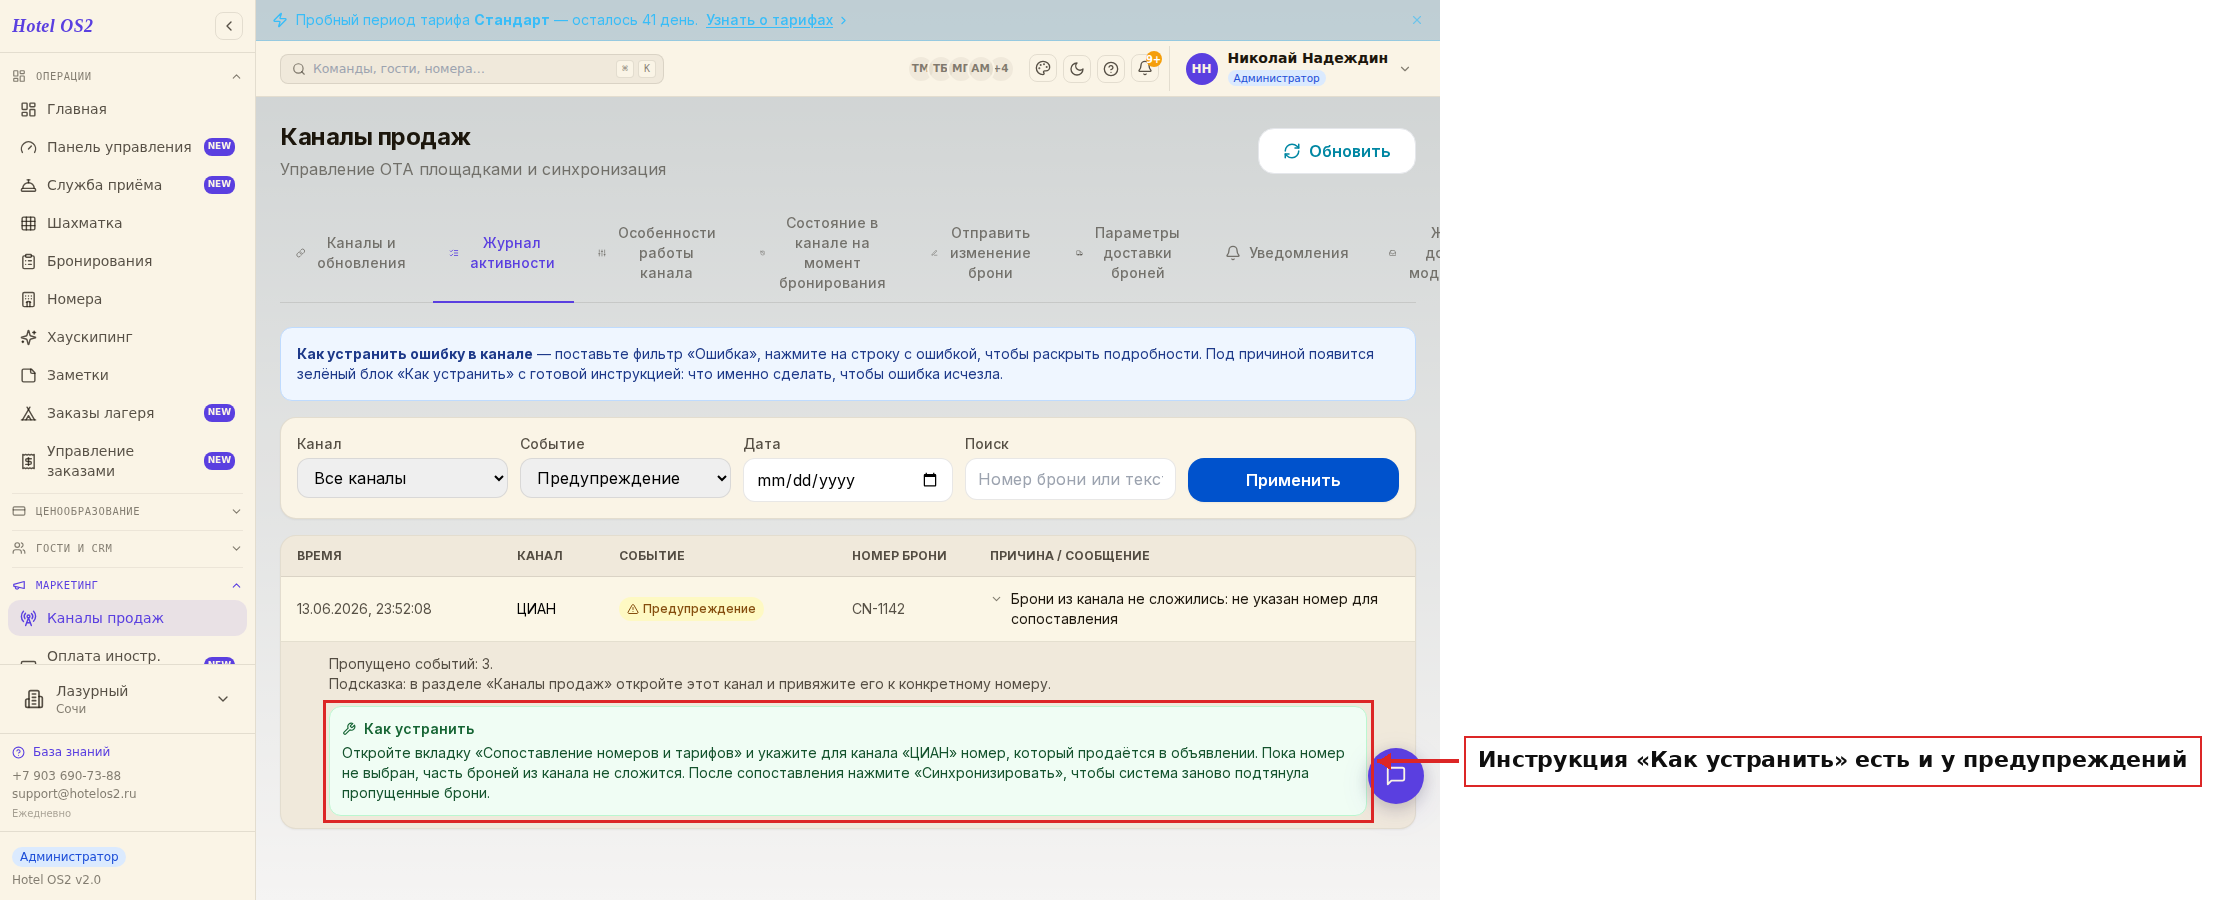Open the theme palette icon
This screenshot has width=2225, height=900.
(x=1043, y=69)
